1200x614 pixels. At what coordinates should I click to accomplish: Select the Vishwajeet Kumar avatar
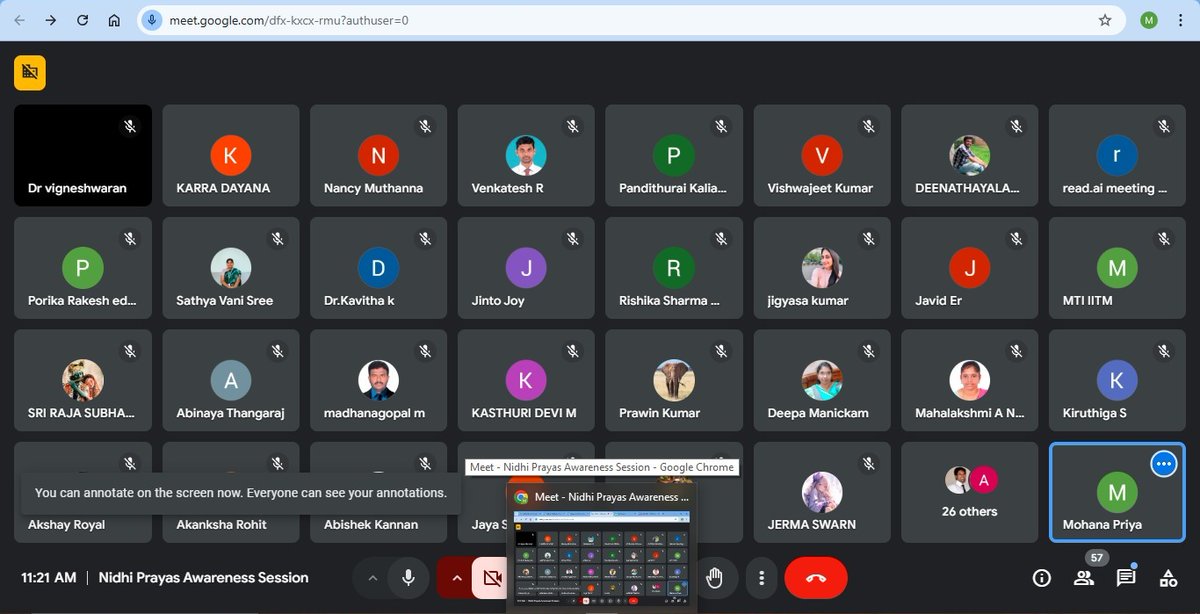822,155
